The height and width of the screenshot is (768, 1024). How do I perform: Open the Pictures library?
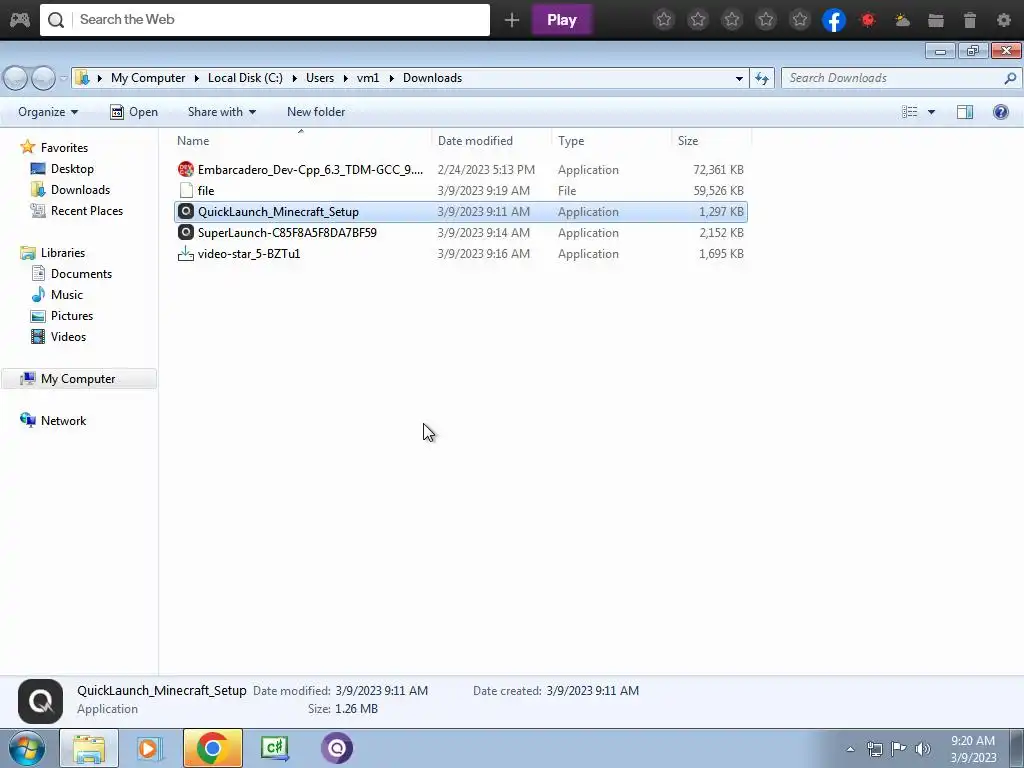(72, 315)
